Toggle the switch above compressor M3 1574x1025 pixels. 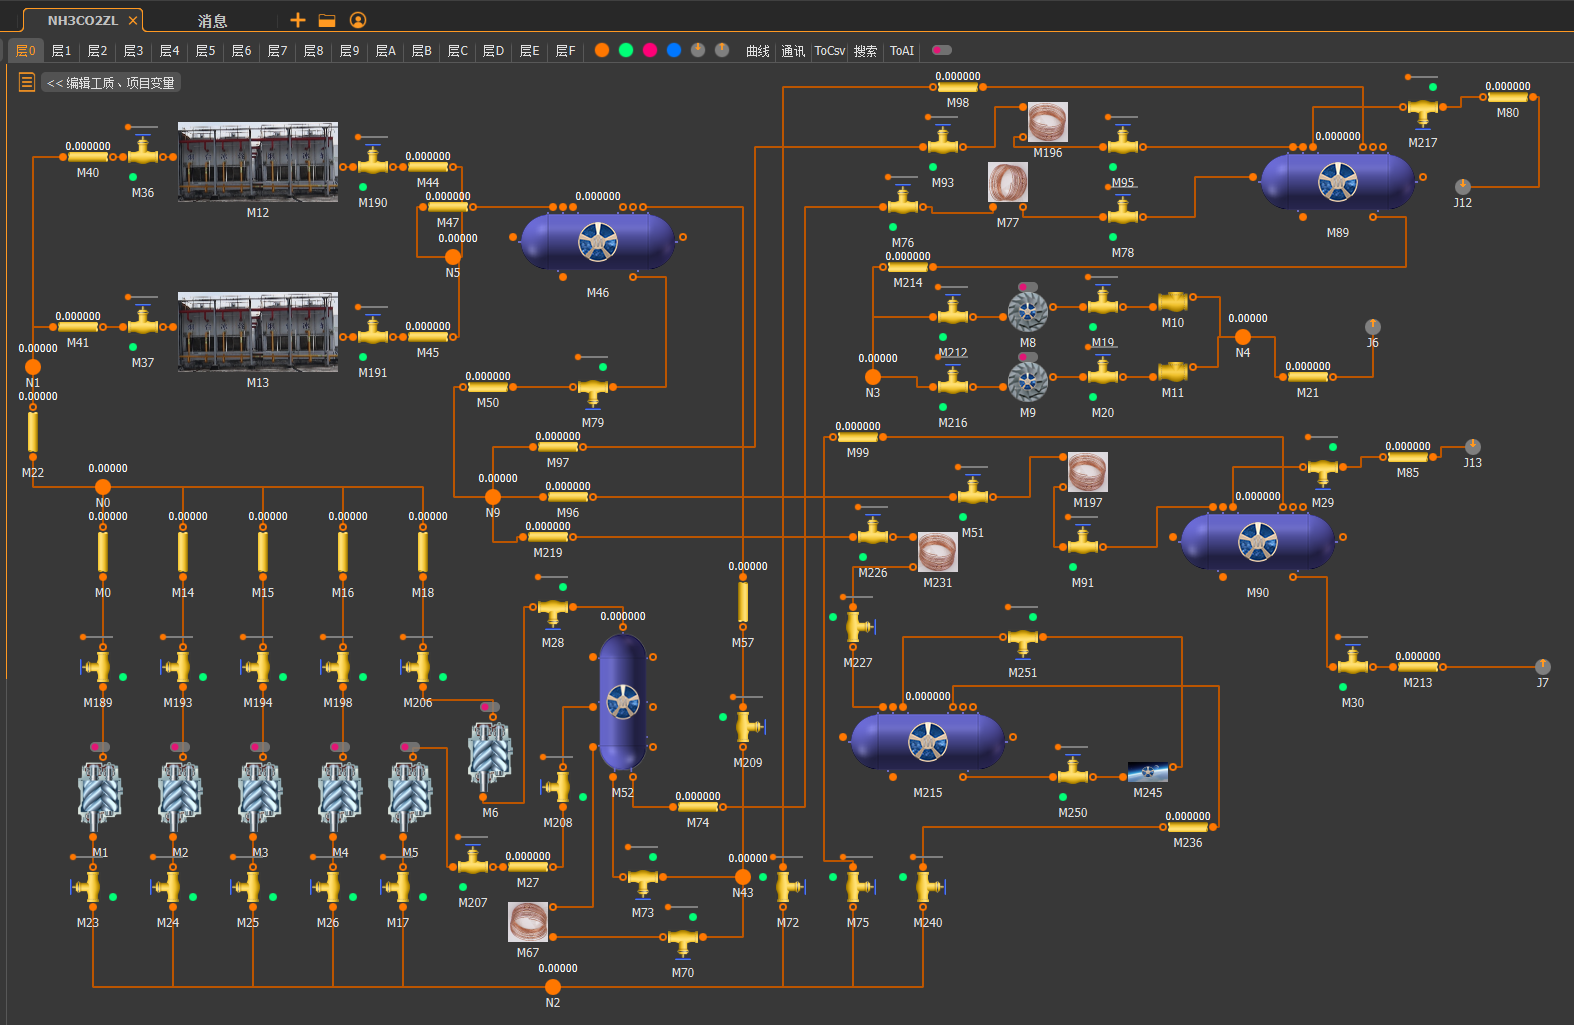260,747
